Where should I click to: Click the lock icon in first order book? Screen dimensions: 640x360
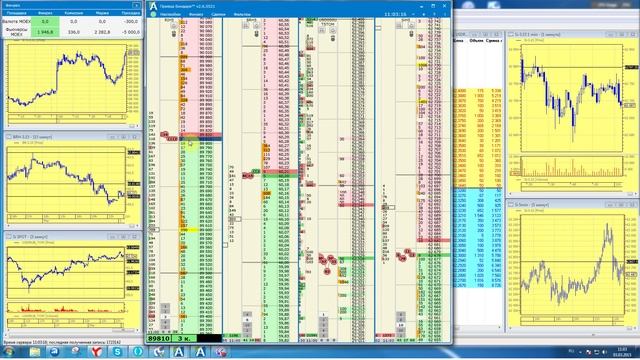173,34
